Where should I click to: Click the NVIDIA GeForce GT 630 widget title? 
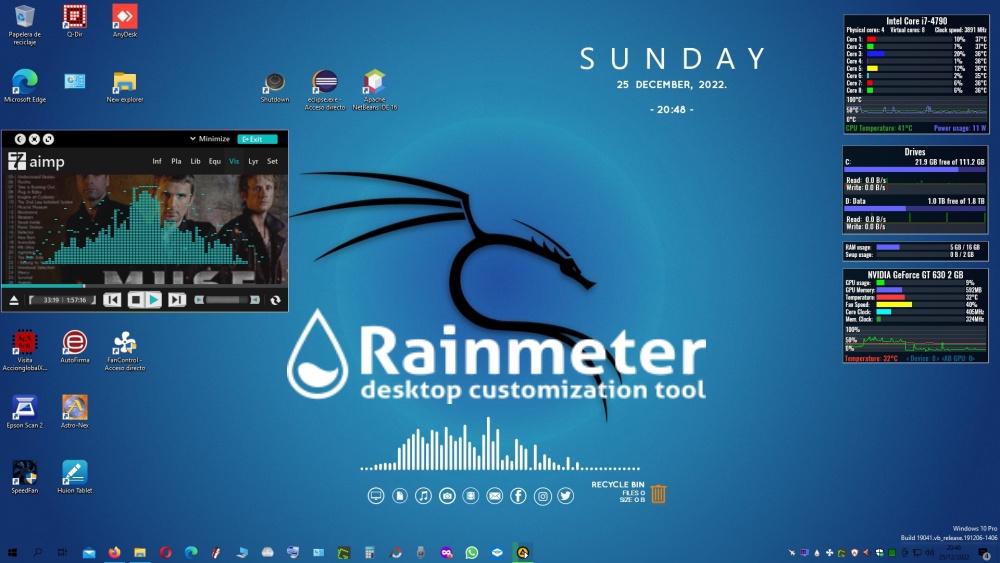(x=915, y=275)
